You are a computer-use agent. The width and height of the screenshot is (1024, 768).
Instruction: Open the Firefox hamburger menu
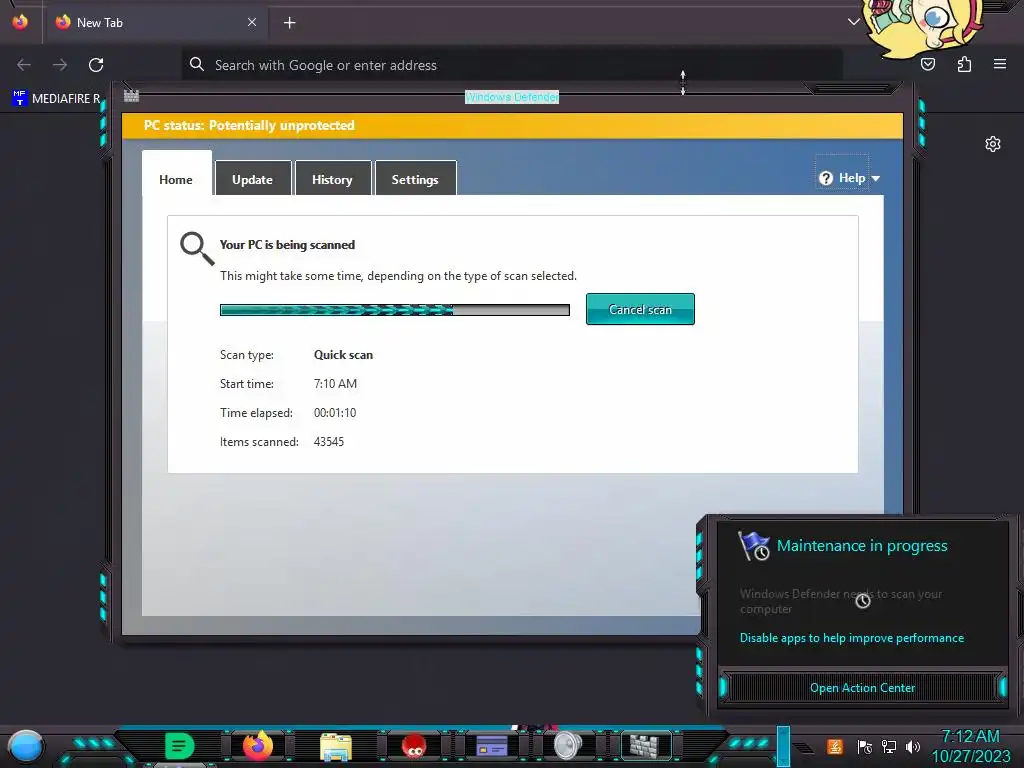[1000, 64]
